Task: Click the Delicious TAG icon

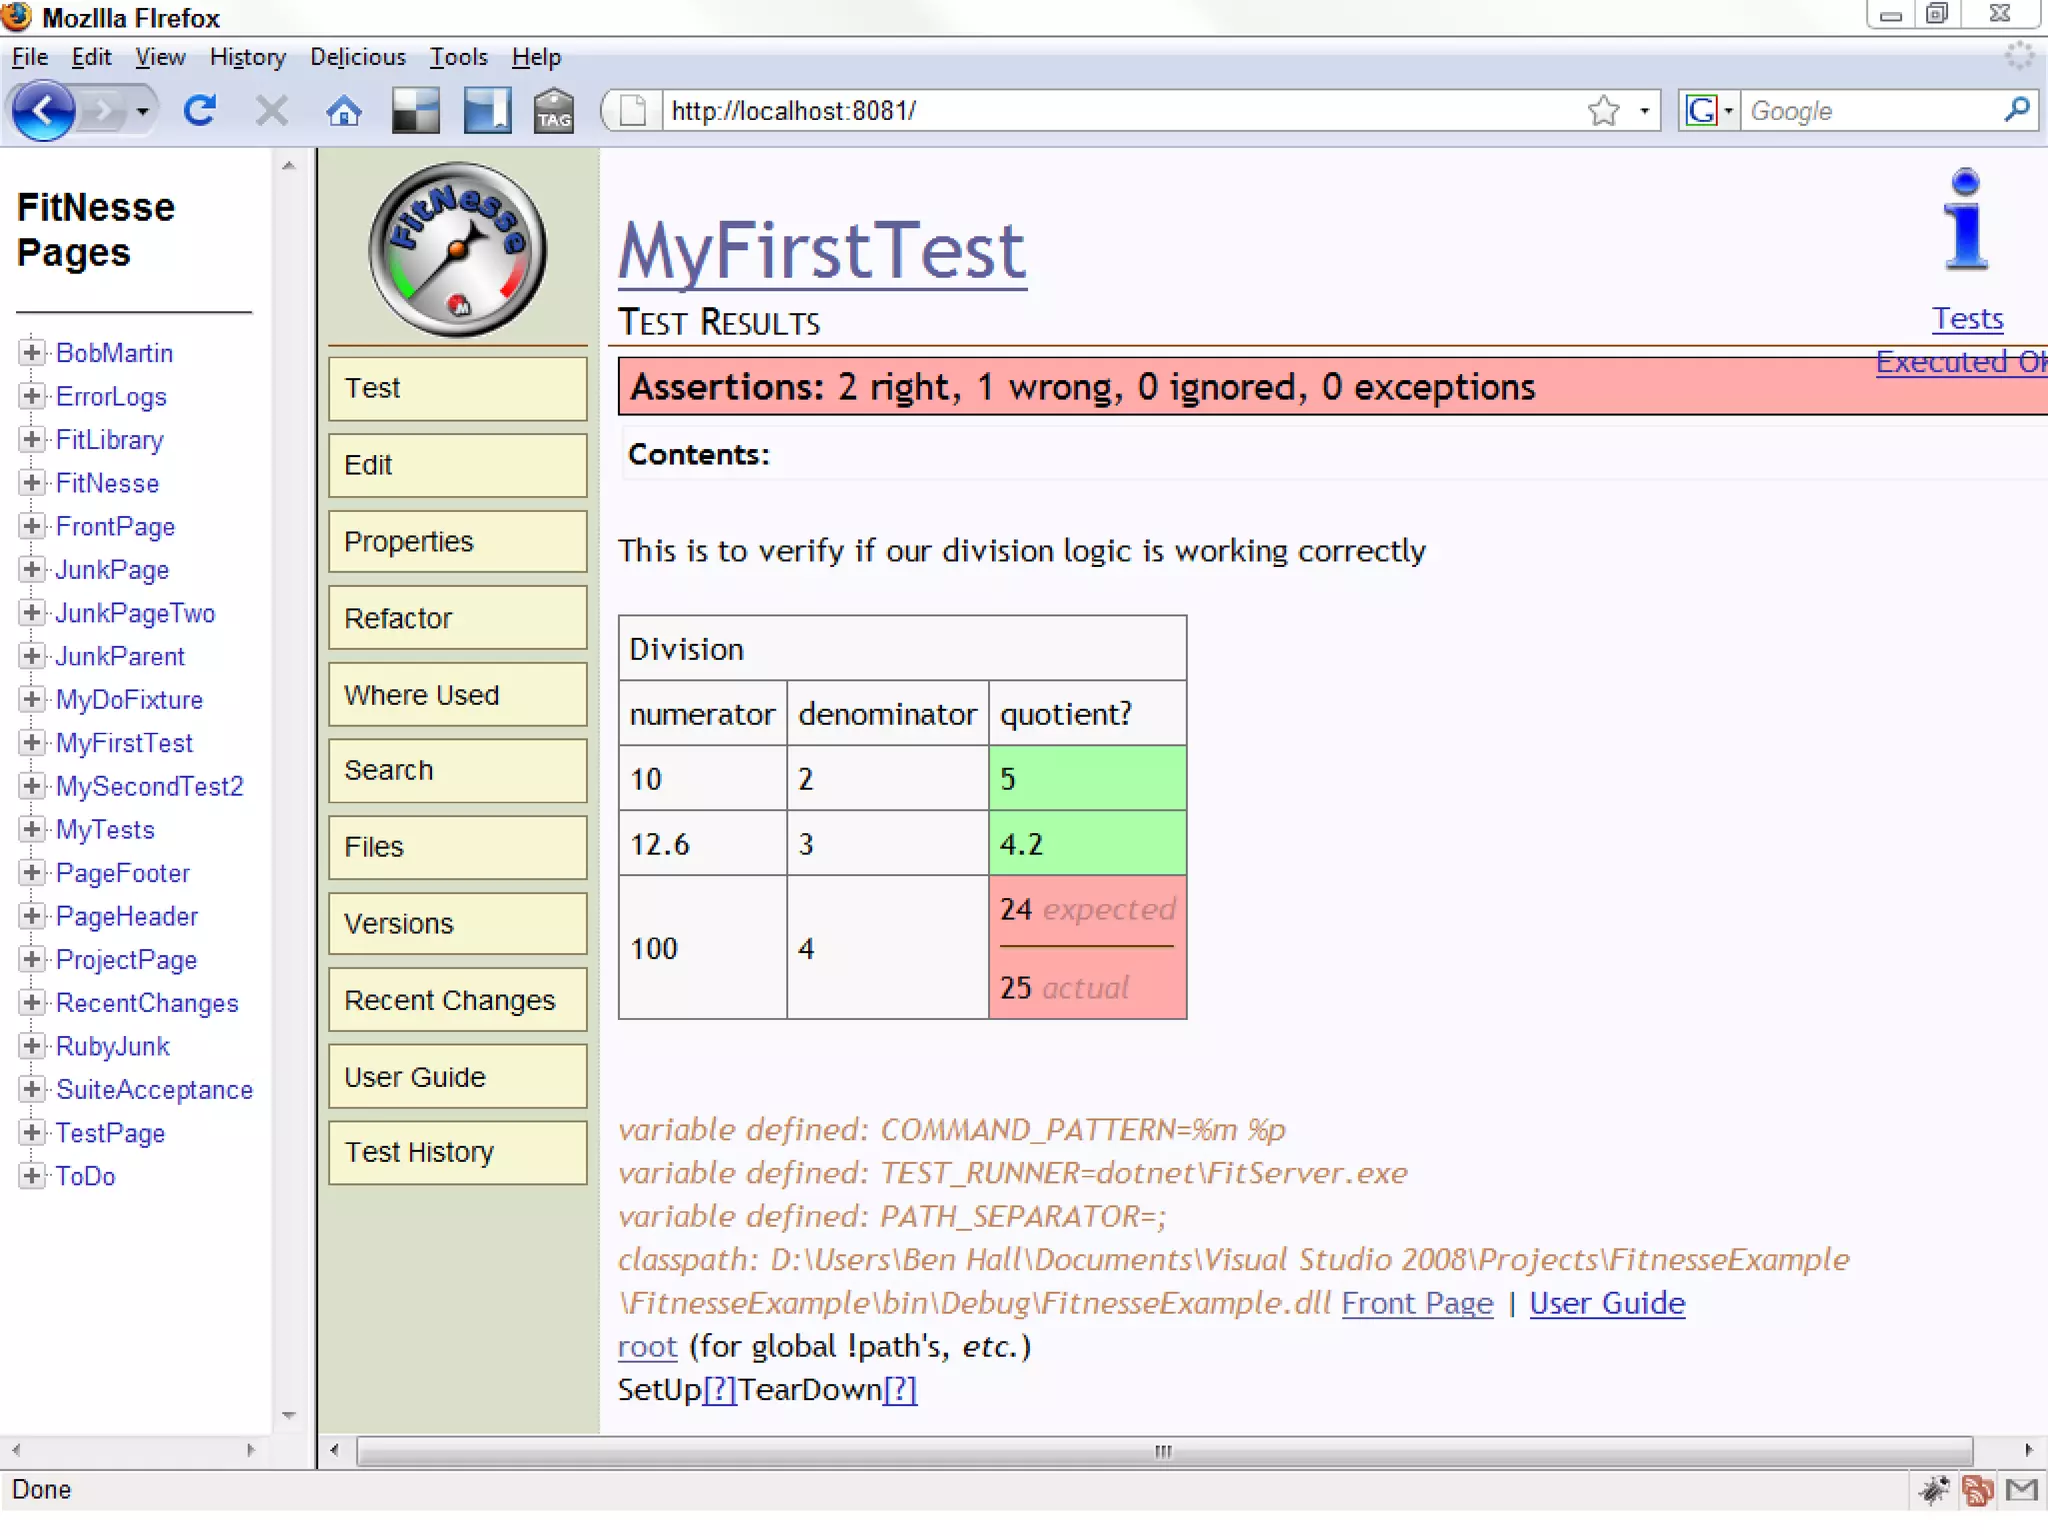Action: click(553, 110)
